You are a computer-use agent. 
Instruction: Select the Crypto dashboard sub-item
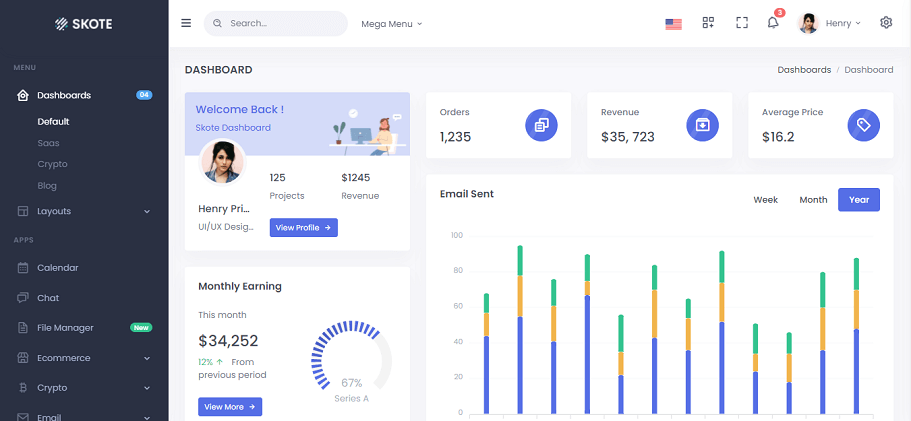[x=52, y=164]
